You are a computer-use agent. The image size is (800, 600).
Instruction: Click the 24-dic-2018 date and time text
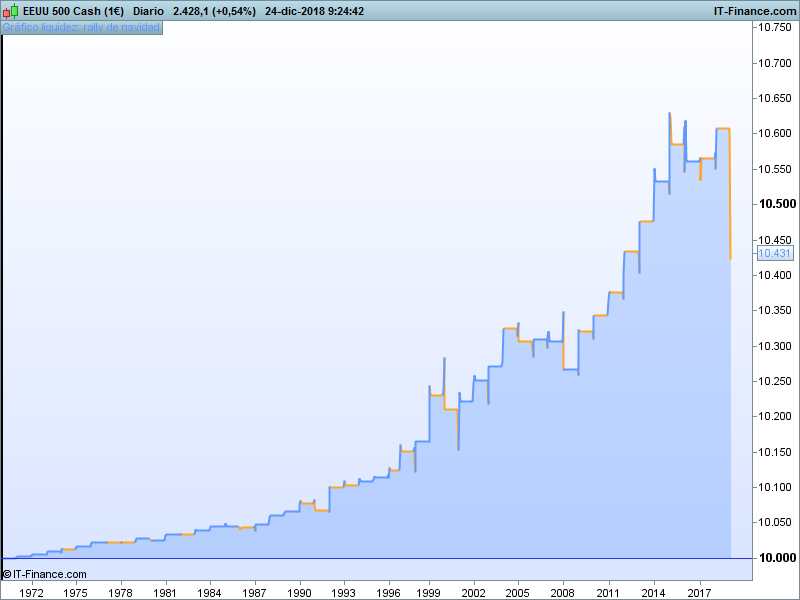[x=317, y=11]
